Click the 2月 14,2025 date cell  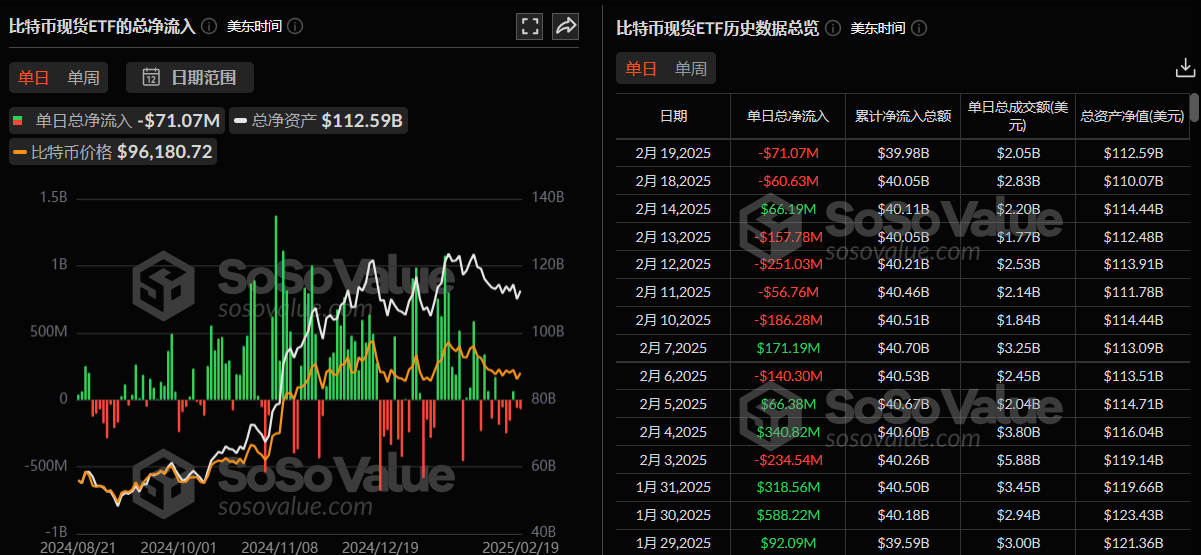(x=673, y=209)
